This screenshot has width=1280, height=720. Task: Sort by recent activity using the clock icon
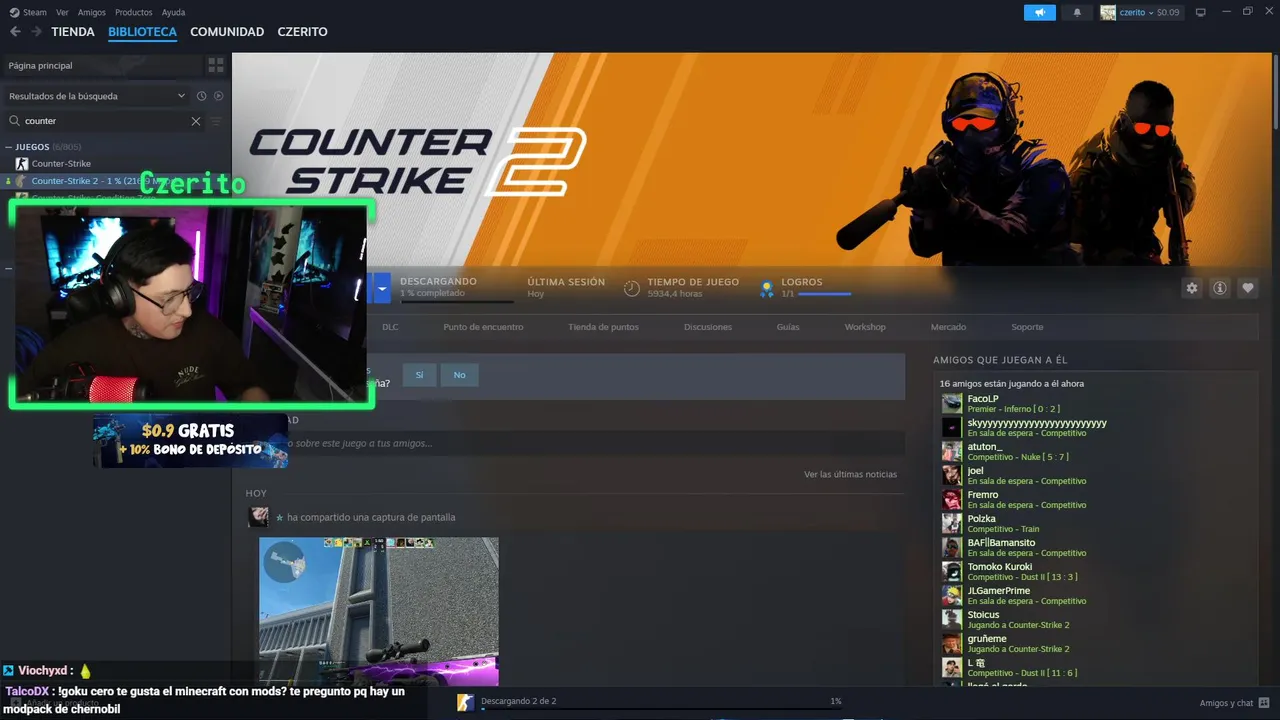point(201,96)
